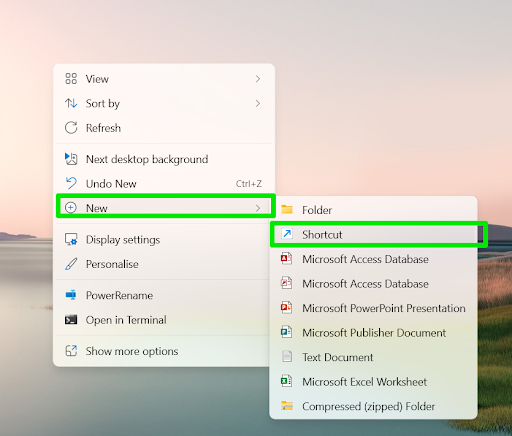Expand the New submenu chevron

point(258,208)
